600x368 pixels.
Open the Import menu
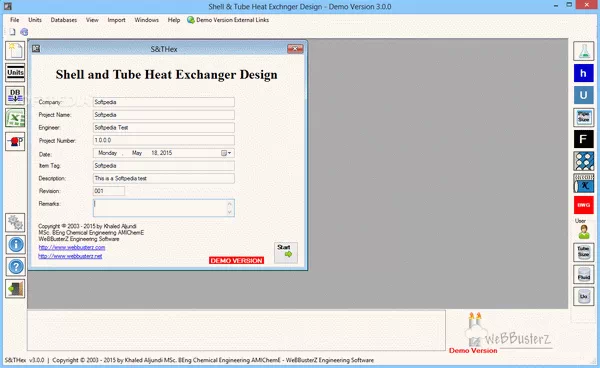click(116, 20)
